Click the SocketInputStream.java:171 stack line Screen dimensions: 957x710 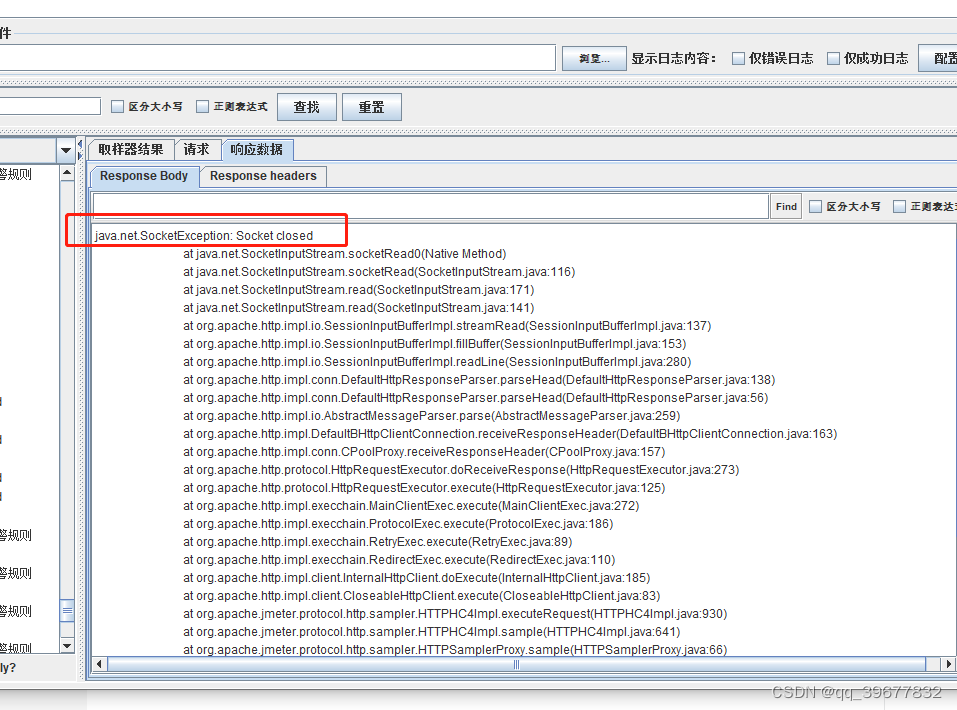click(359, 290)
